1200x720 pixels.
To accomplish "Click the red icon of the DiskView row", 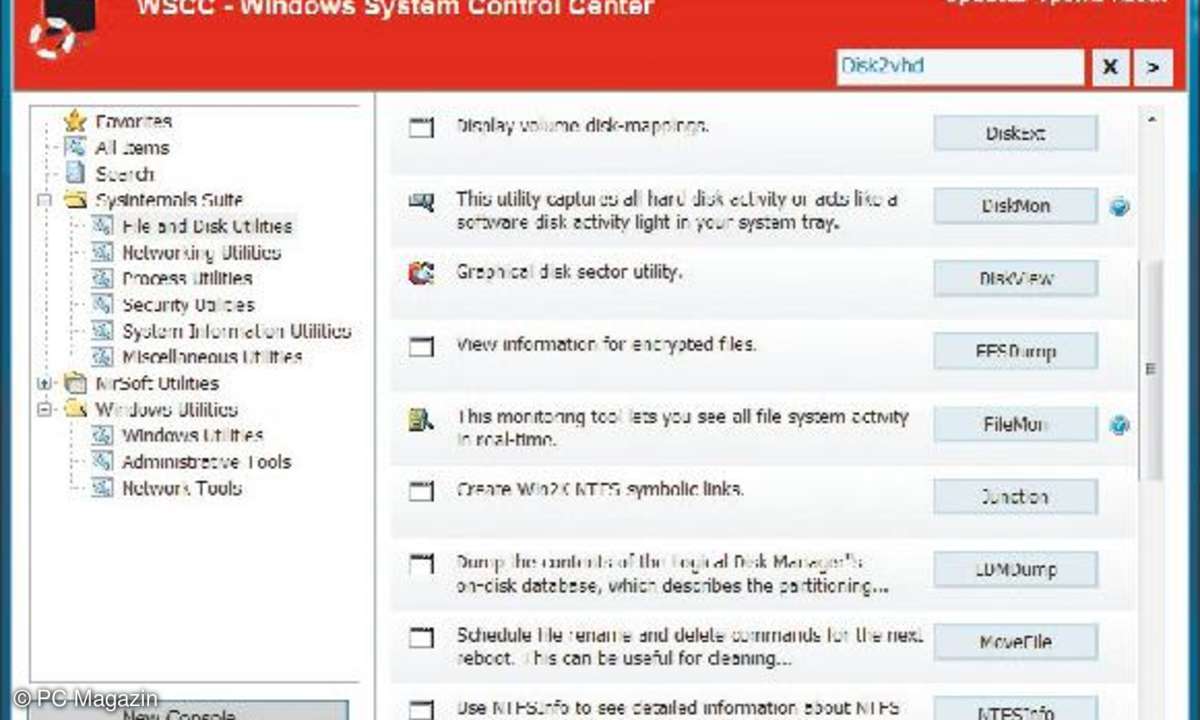I will [422, 273].
